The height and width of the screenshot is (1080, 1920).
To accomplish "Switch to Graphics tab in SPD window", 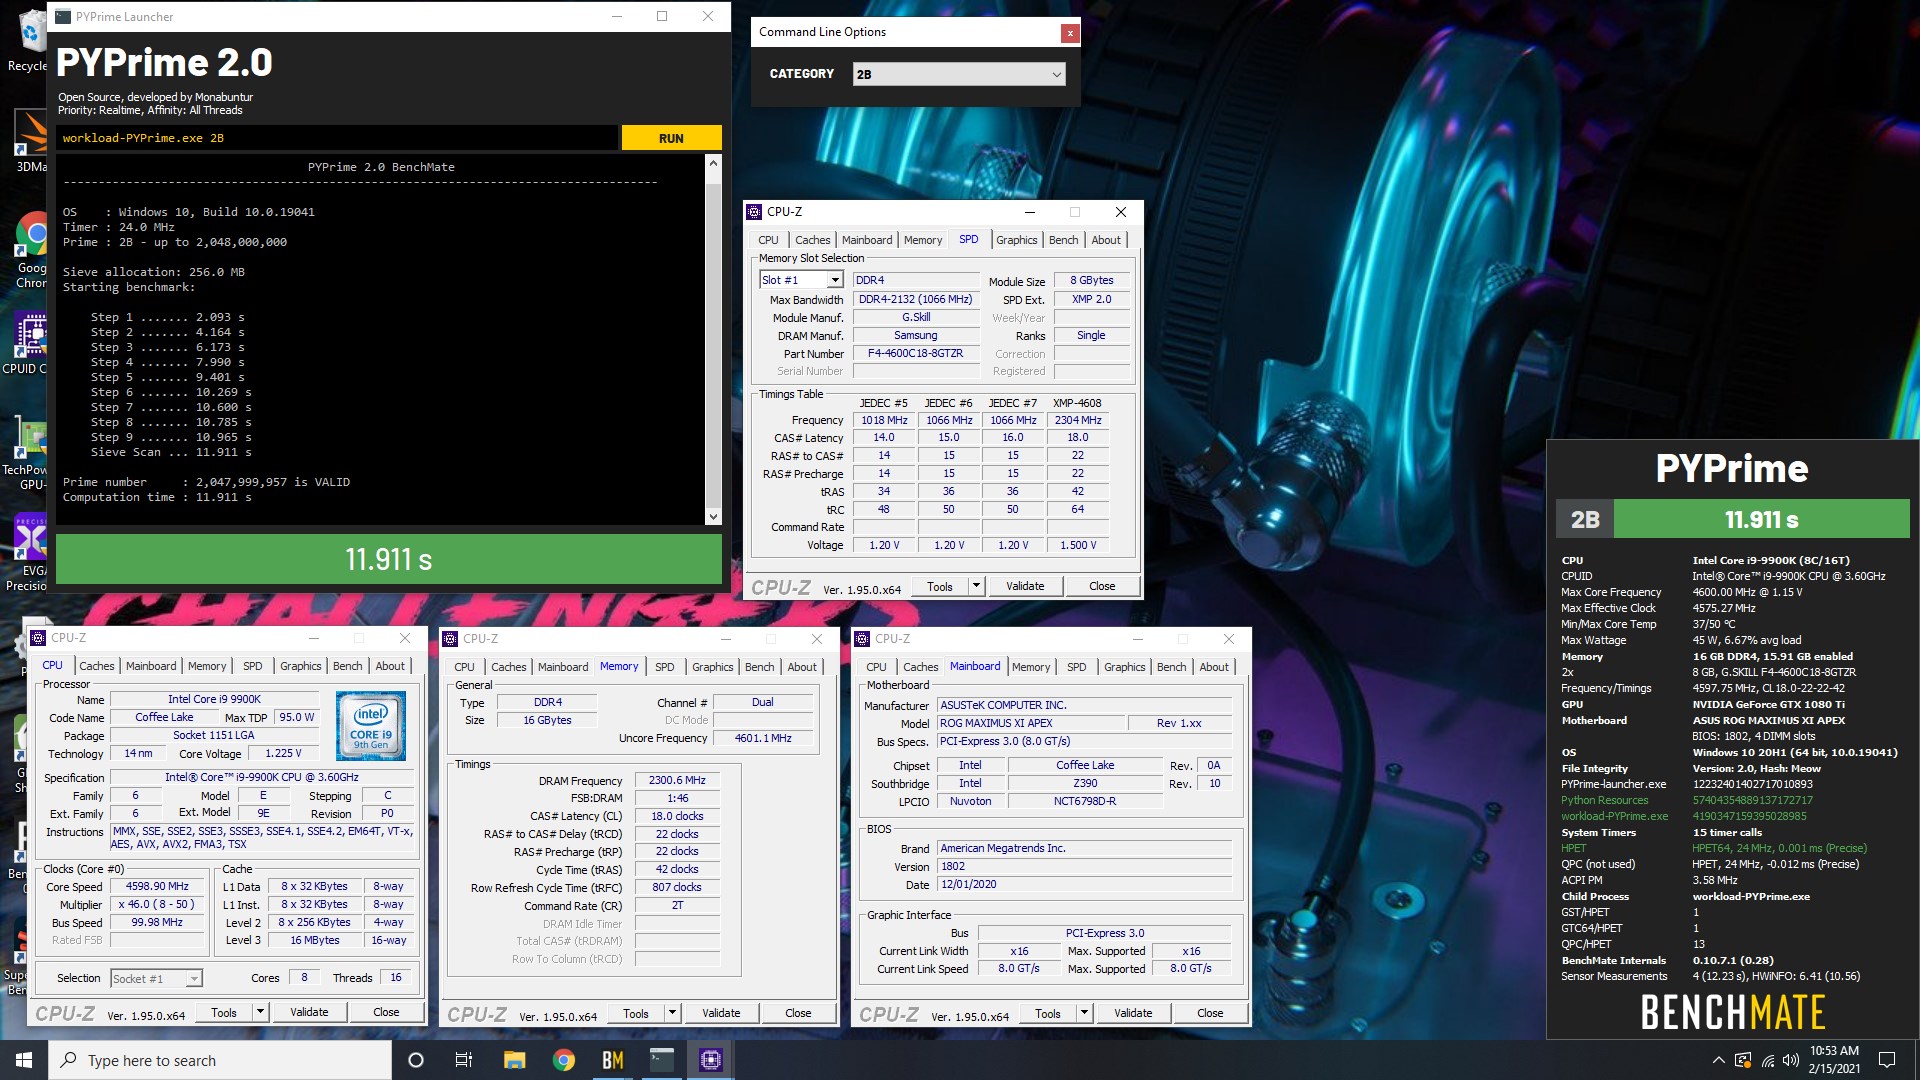I will tap(1016, 240).
